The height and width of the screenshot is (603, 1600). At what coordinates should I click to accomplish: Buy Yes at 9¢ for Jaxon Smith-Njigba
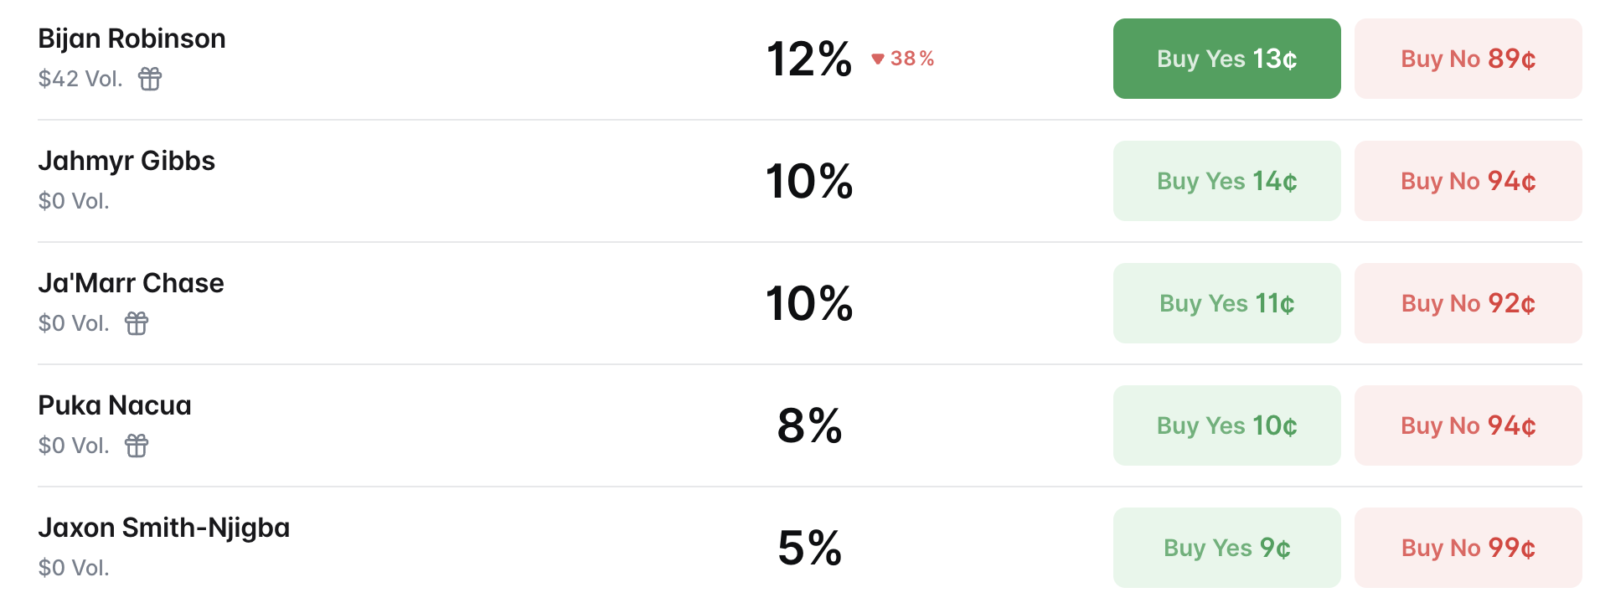[x=1226, y=547]
